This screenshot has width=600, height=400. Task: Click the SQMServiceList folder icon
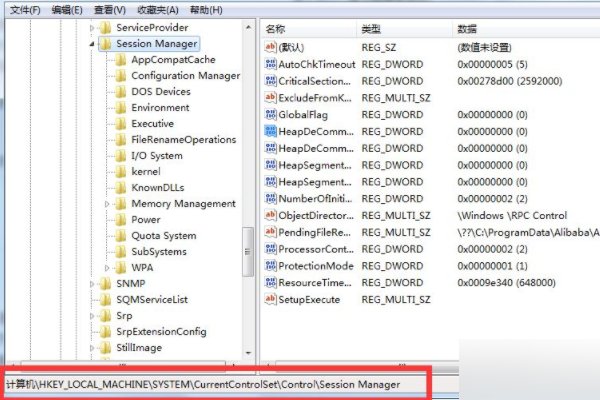pyautogui.click(x=105, y=300)
